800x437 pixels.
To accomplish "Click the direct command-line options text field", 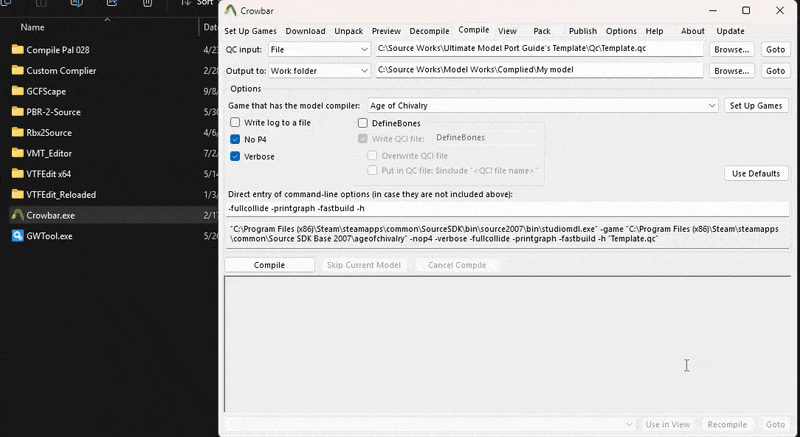I will click(x=508, y=209).
